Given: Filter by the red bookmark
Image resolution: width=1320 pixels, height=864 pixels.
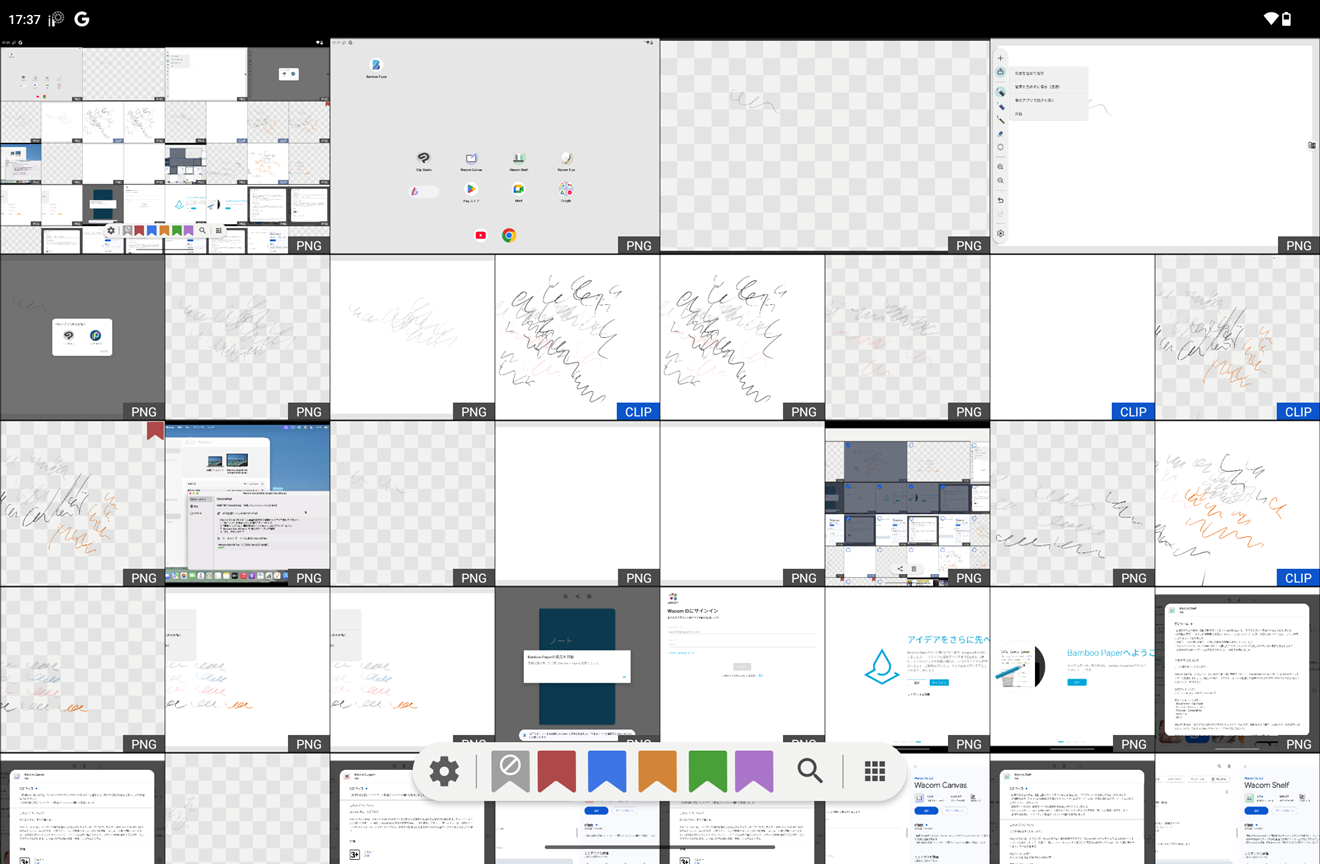Looking at the screenshot, I should pyautogui.click(x=557, y=771).
